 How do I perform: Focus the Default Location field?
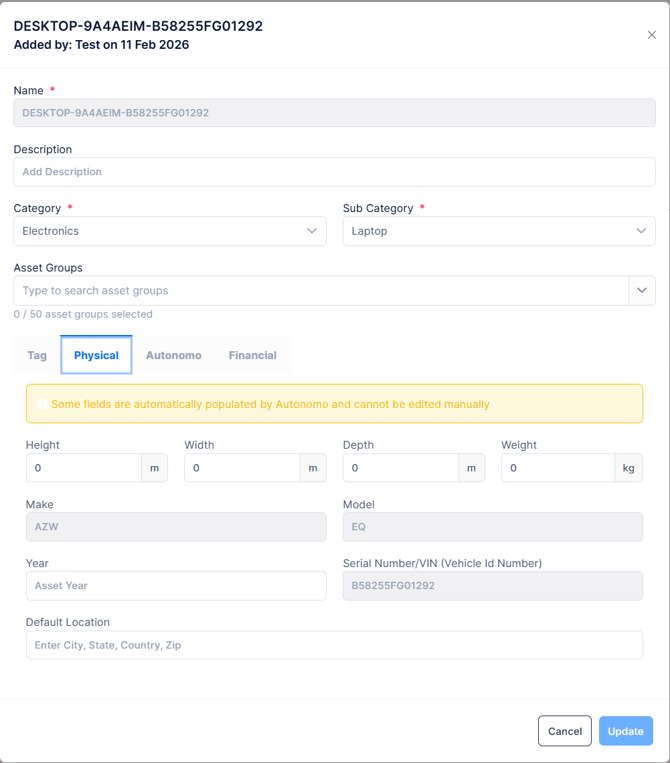(334, 645)
